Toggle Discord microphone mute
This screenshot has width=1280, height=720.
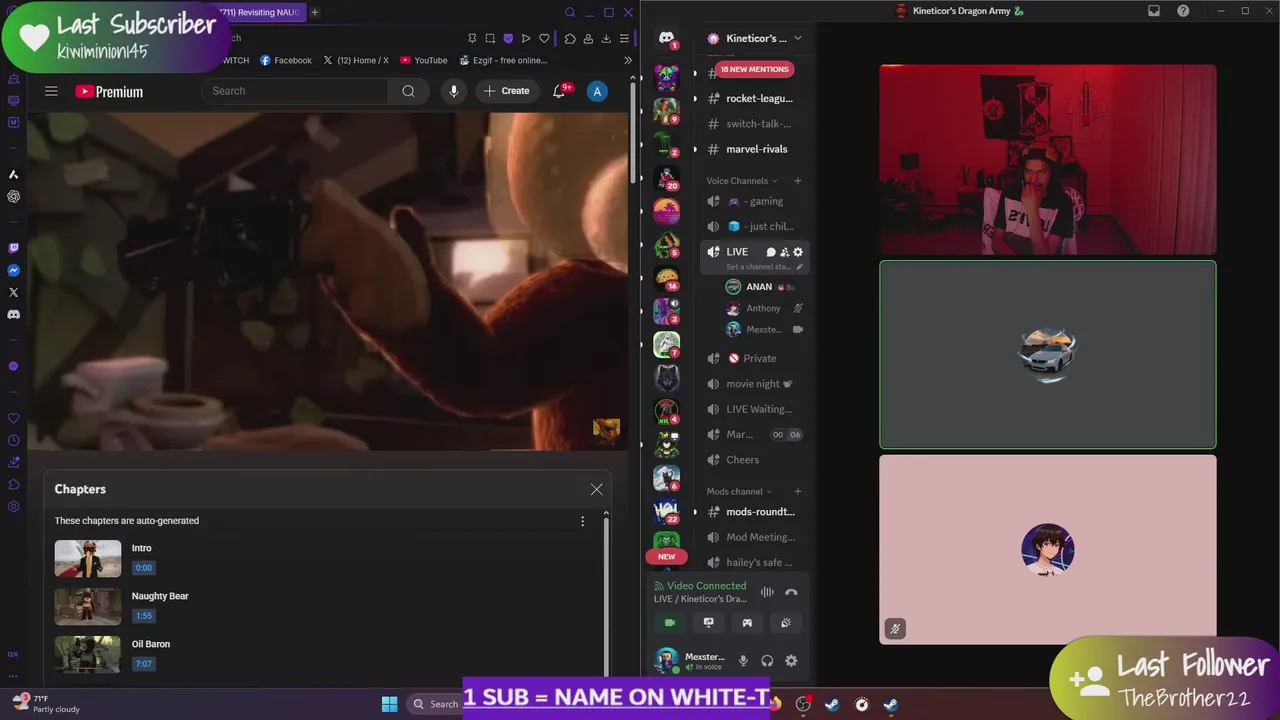pos(743,661)
